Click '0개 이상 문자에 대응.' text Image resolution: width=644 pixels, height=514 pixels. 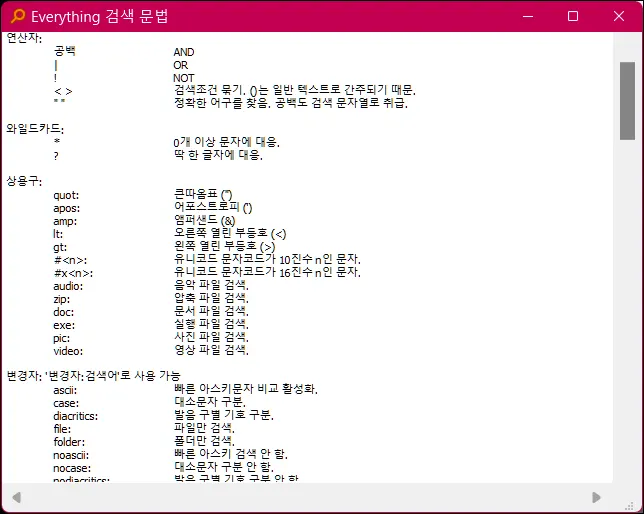pos(226,142)
